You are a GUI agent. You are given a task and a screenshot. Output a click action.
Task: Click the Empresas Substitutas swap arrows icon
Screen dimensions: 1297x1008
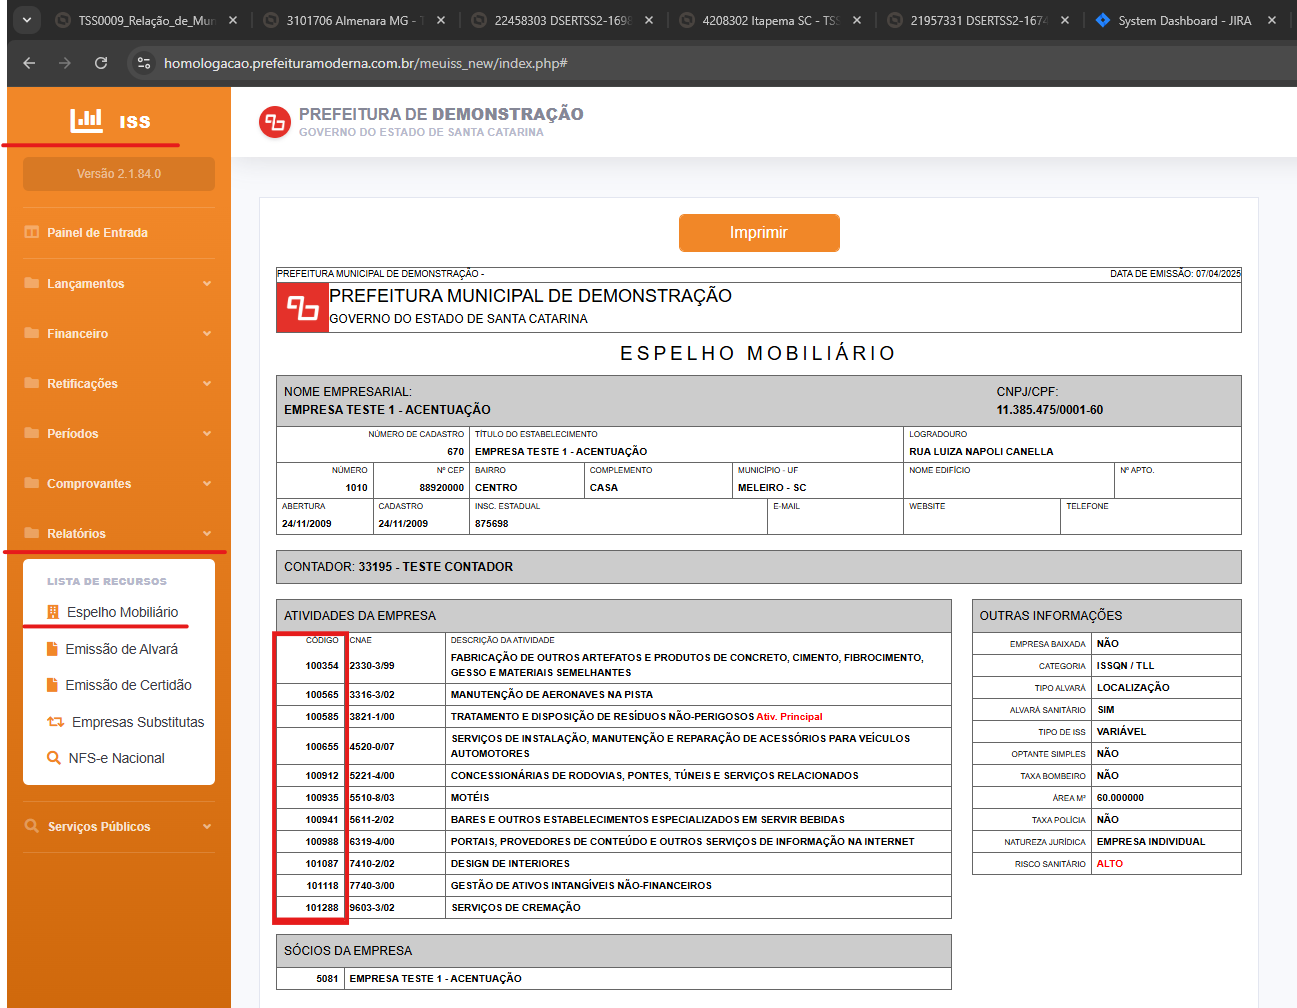56,722
